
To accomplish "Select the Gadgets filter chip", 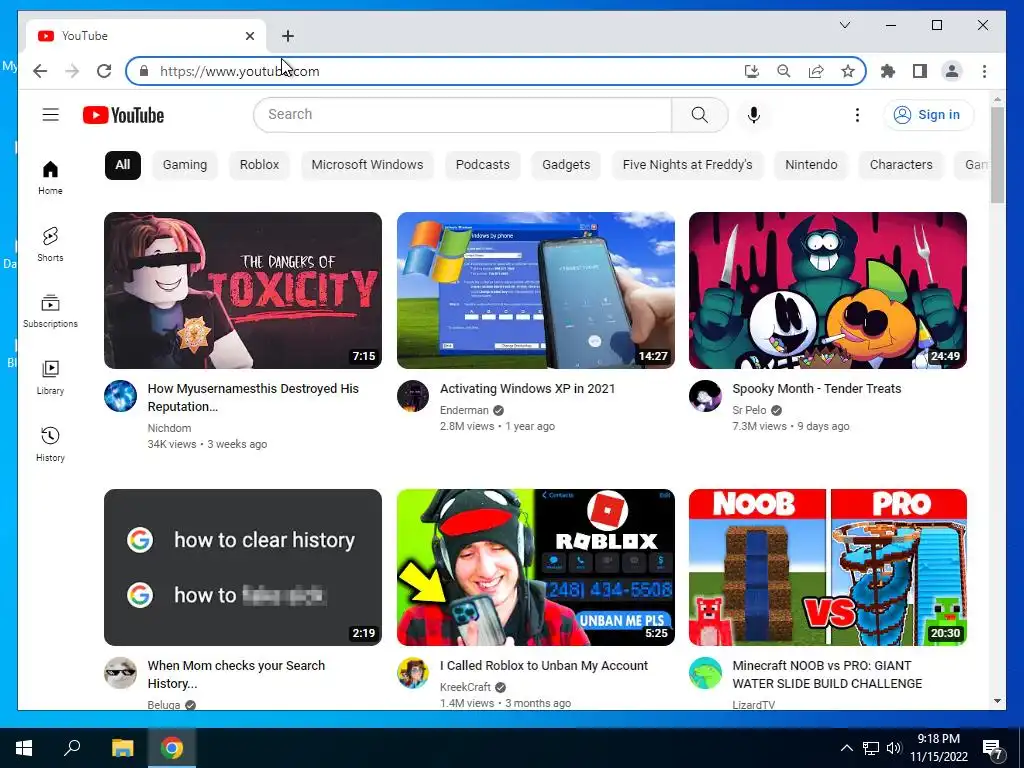I will [566, 165].
